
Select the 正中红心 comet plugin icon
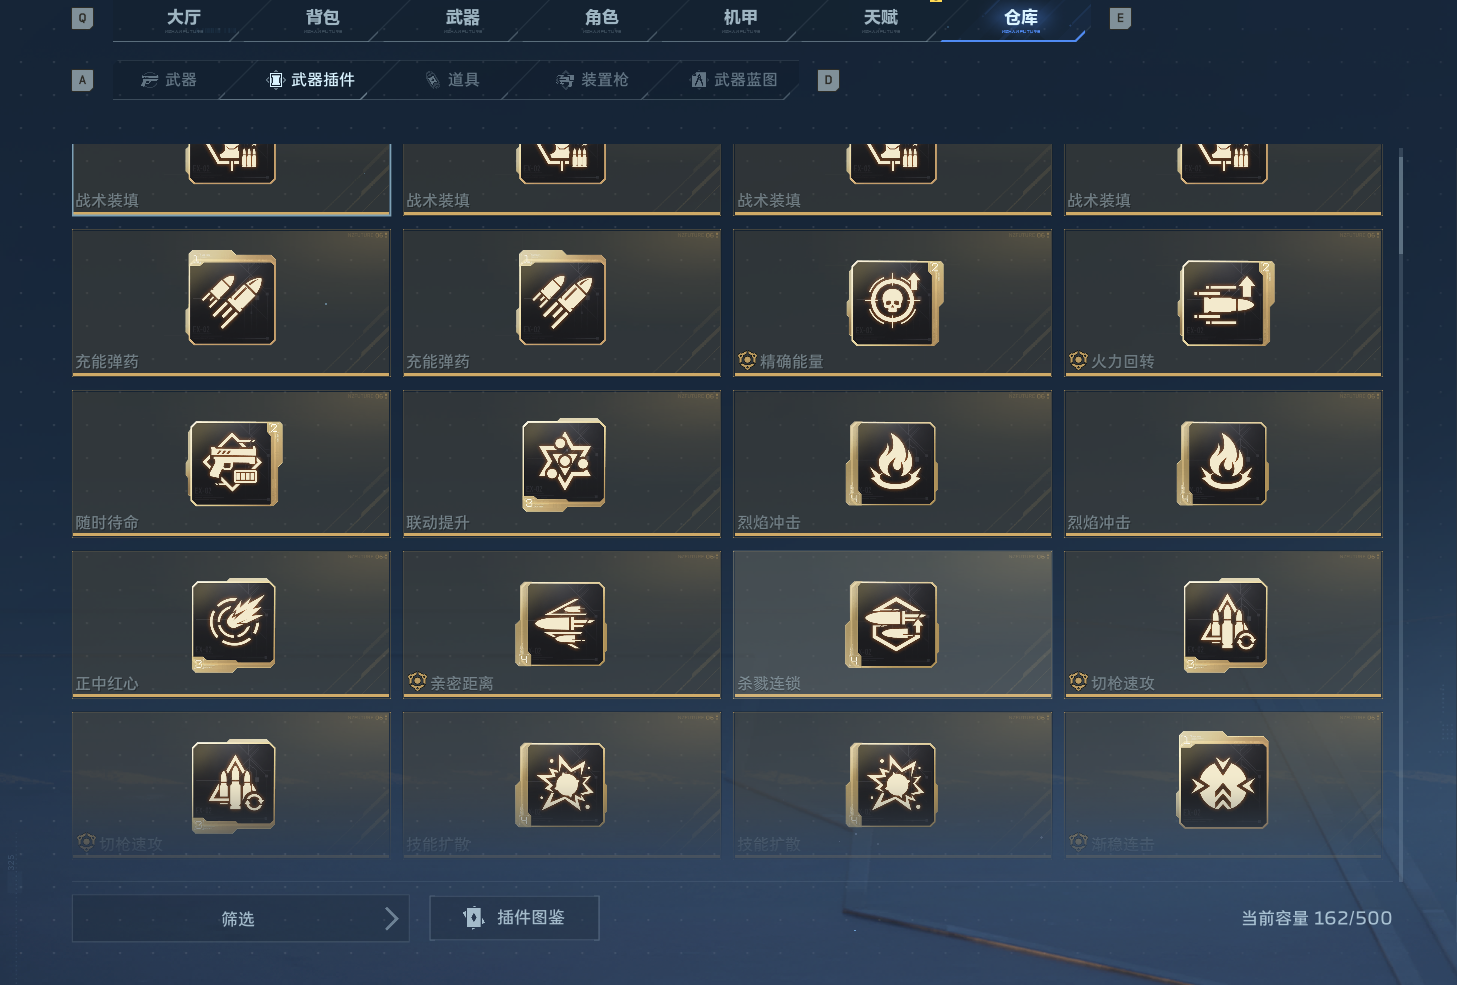click(233, 624)
